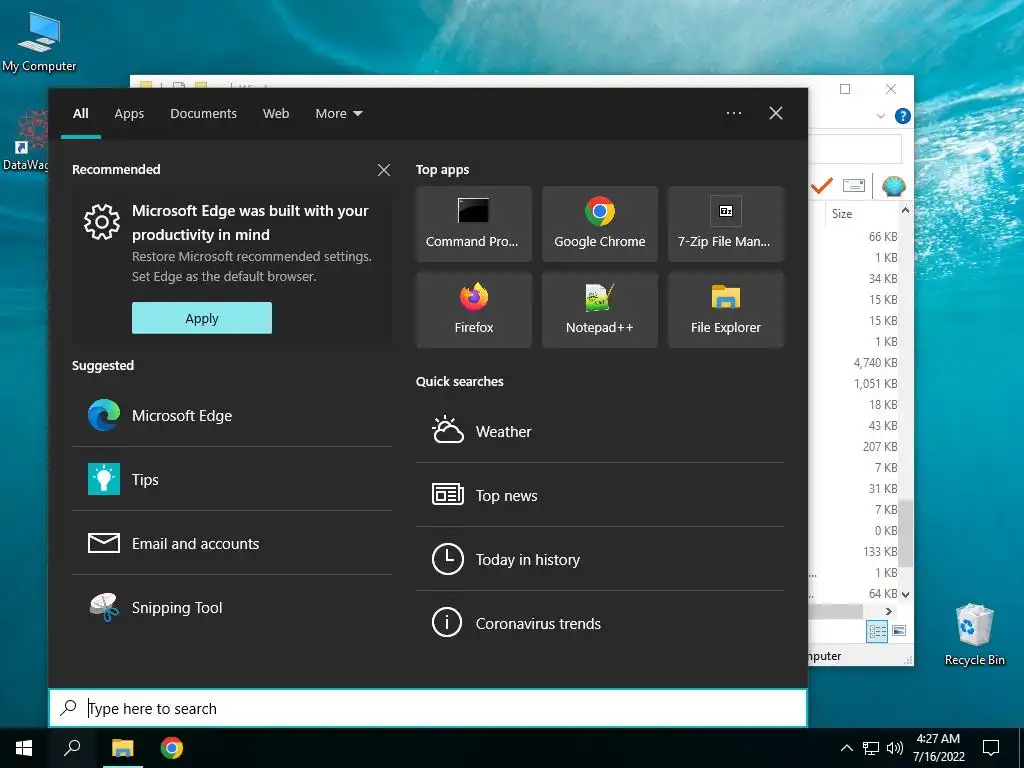1024x768 pixels.
Task: Click the Explorer vertical scrollbar down arrow
Action: (x=905, y=594)
